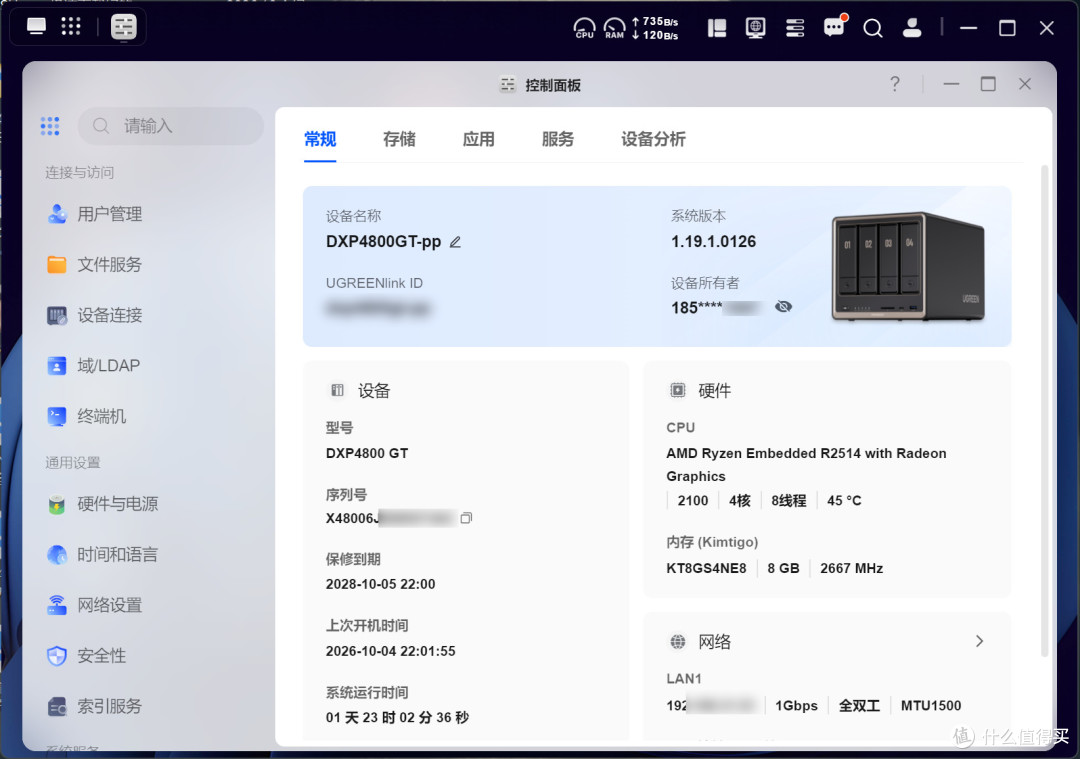Screen dimensions: 1080x759
Task: Select the 常规 tab
Action: [x=320, y=139]
